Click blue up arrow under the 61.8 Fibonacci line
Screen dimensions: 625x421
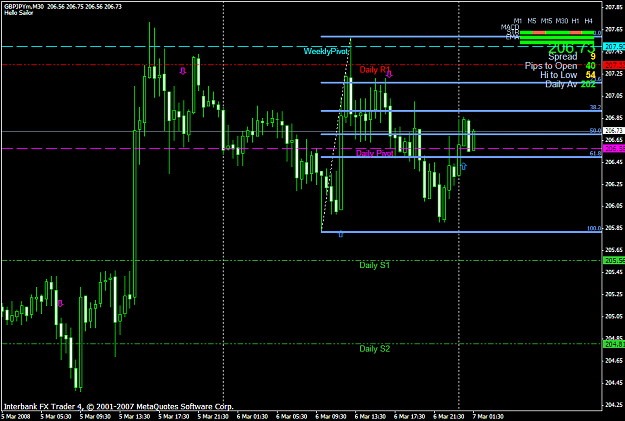[x=463, y=166]
